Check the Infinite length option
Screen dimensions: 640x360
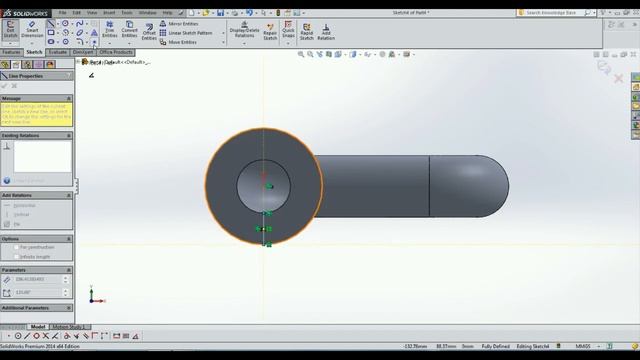[x=16, y=257]
